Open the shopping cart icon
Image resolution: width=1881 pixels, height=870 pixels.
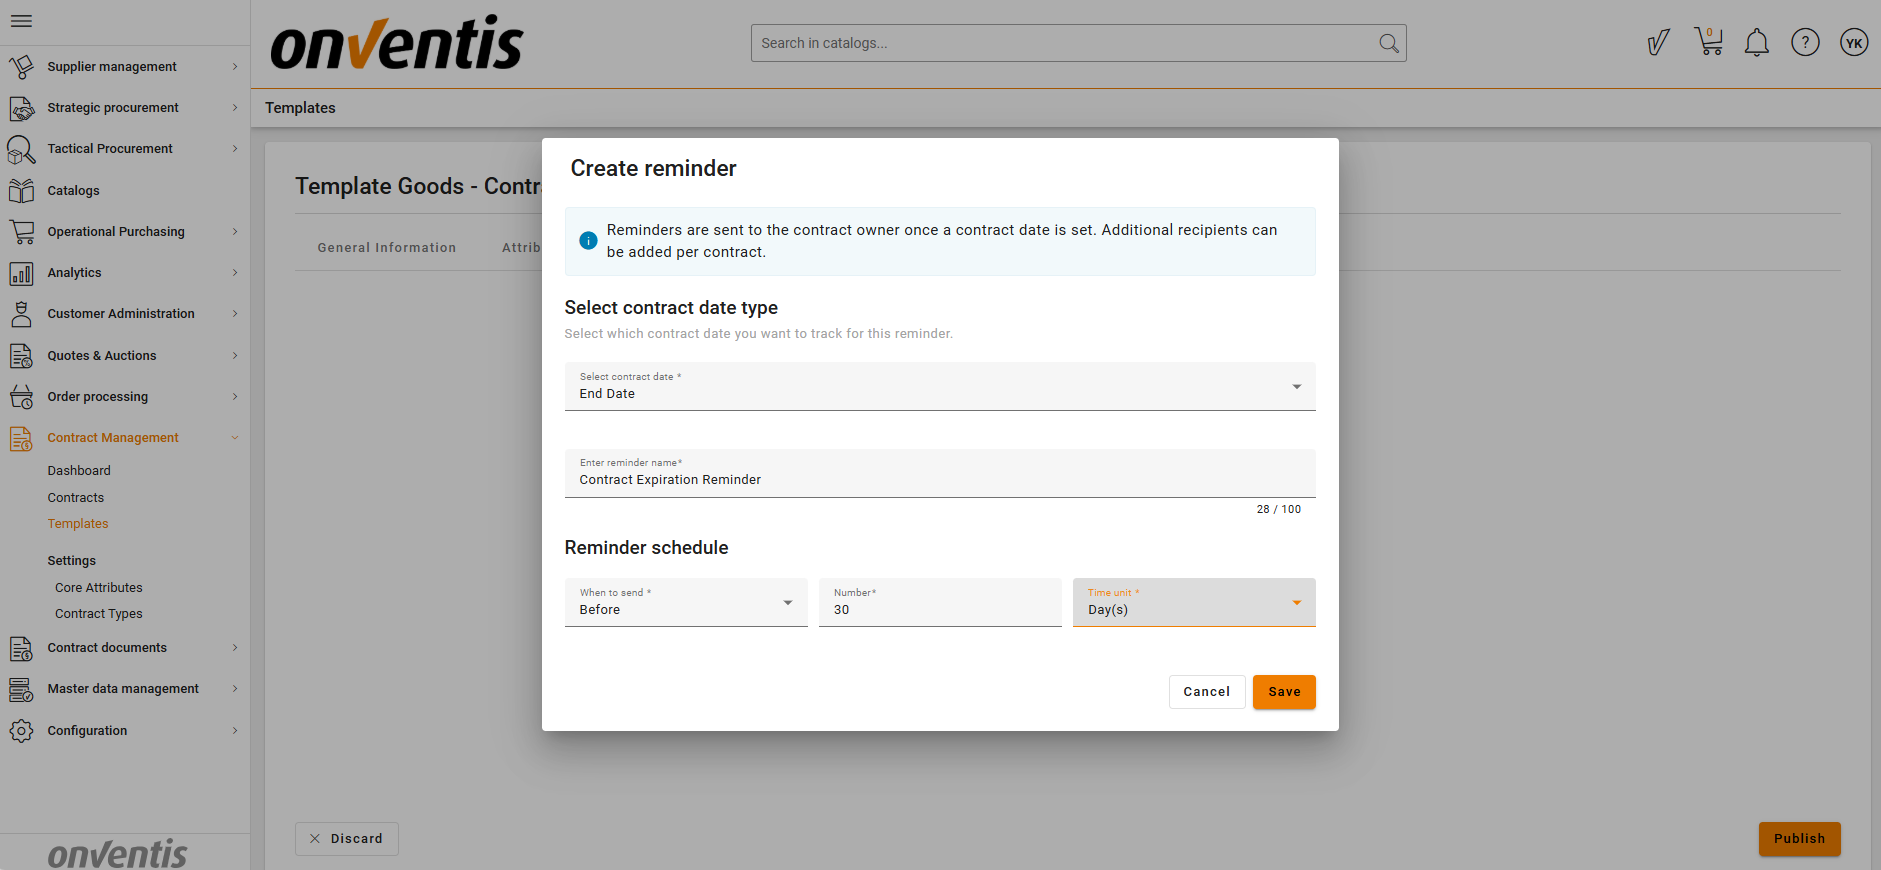[1708, 42]
